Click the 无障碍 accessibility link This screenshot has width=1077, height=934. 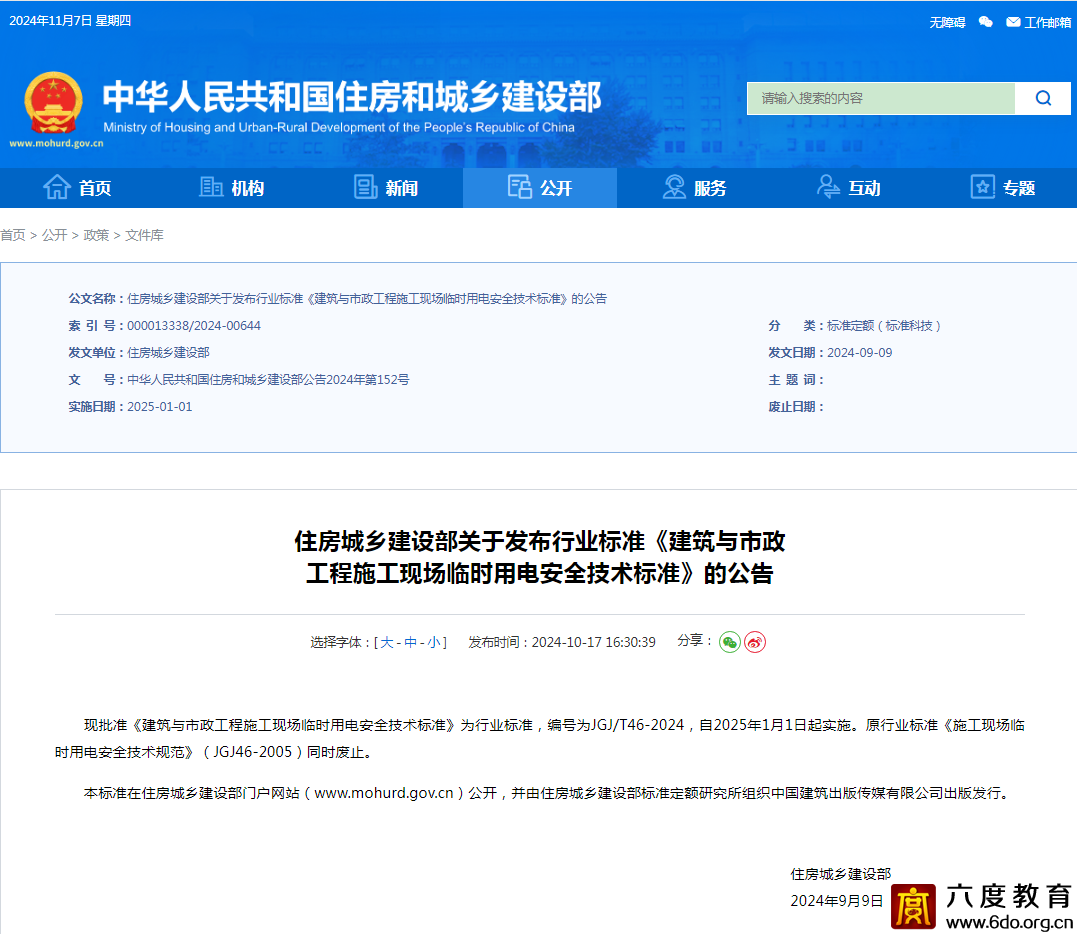[947, 22]
